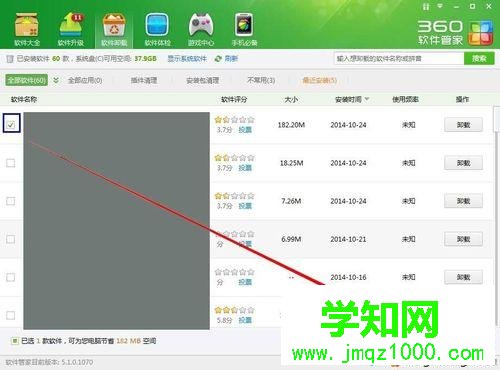The width and height of the screenshot is (500, 370).
Task: Uninstall the 2014-10-16 software via 卸载
Action: (x=463, y=277)
